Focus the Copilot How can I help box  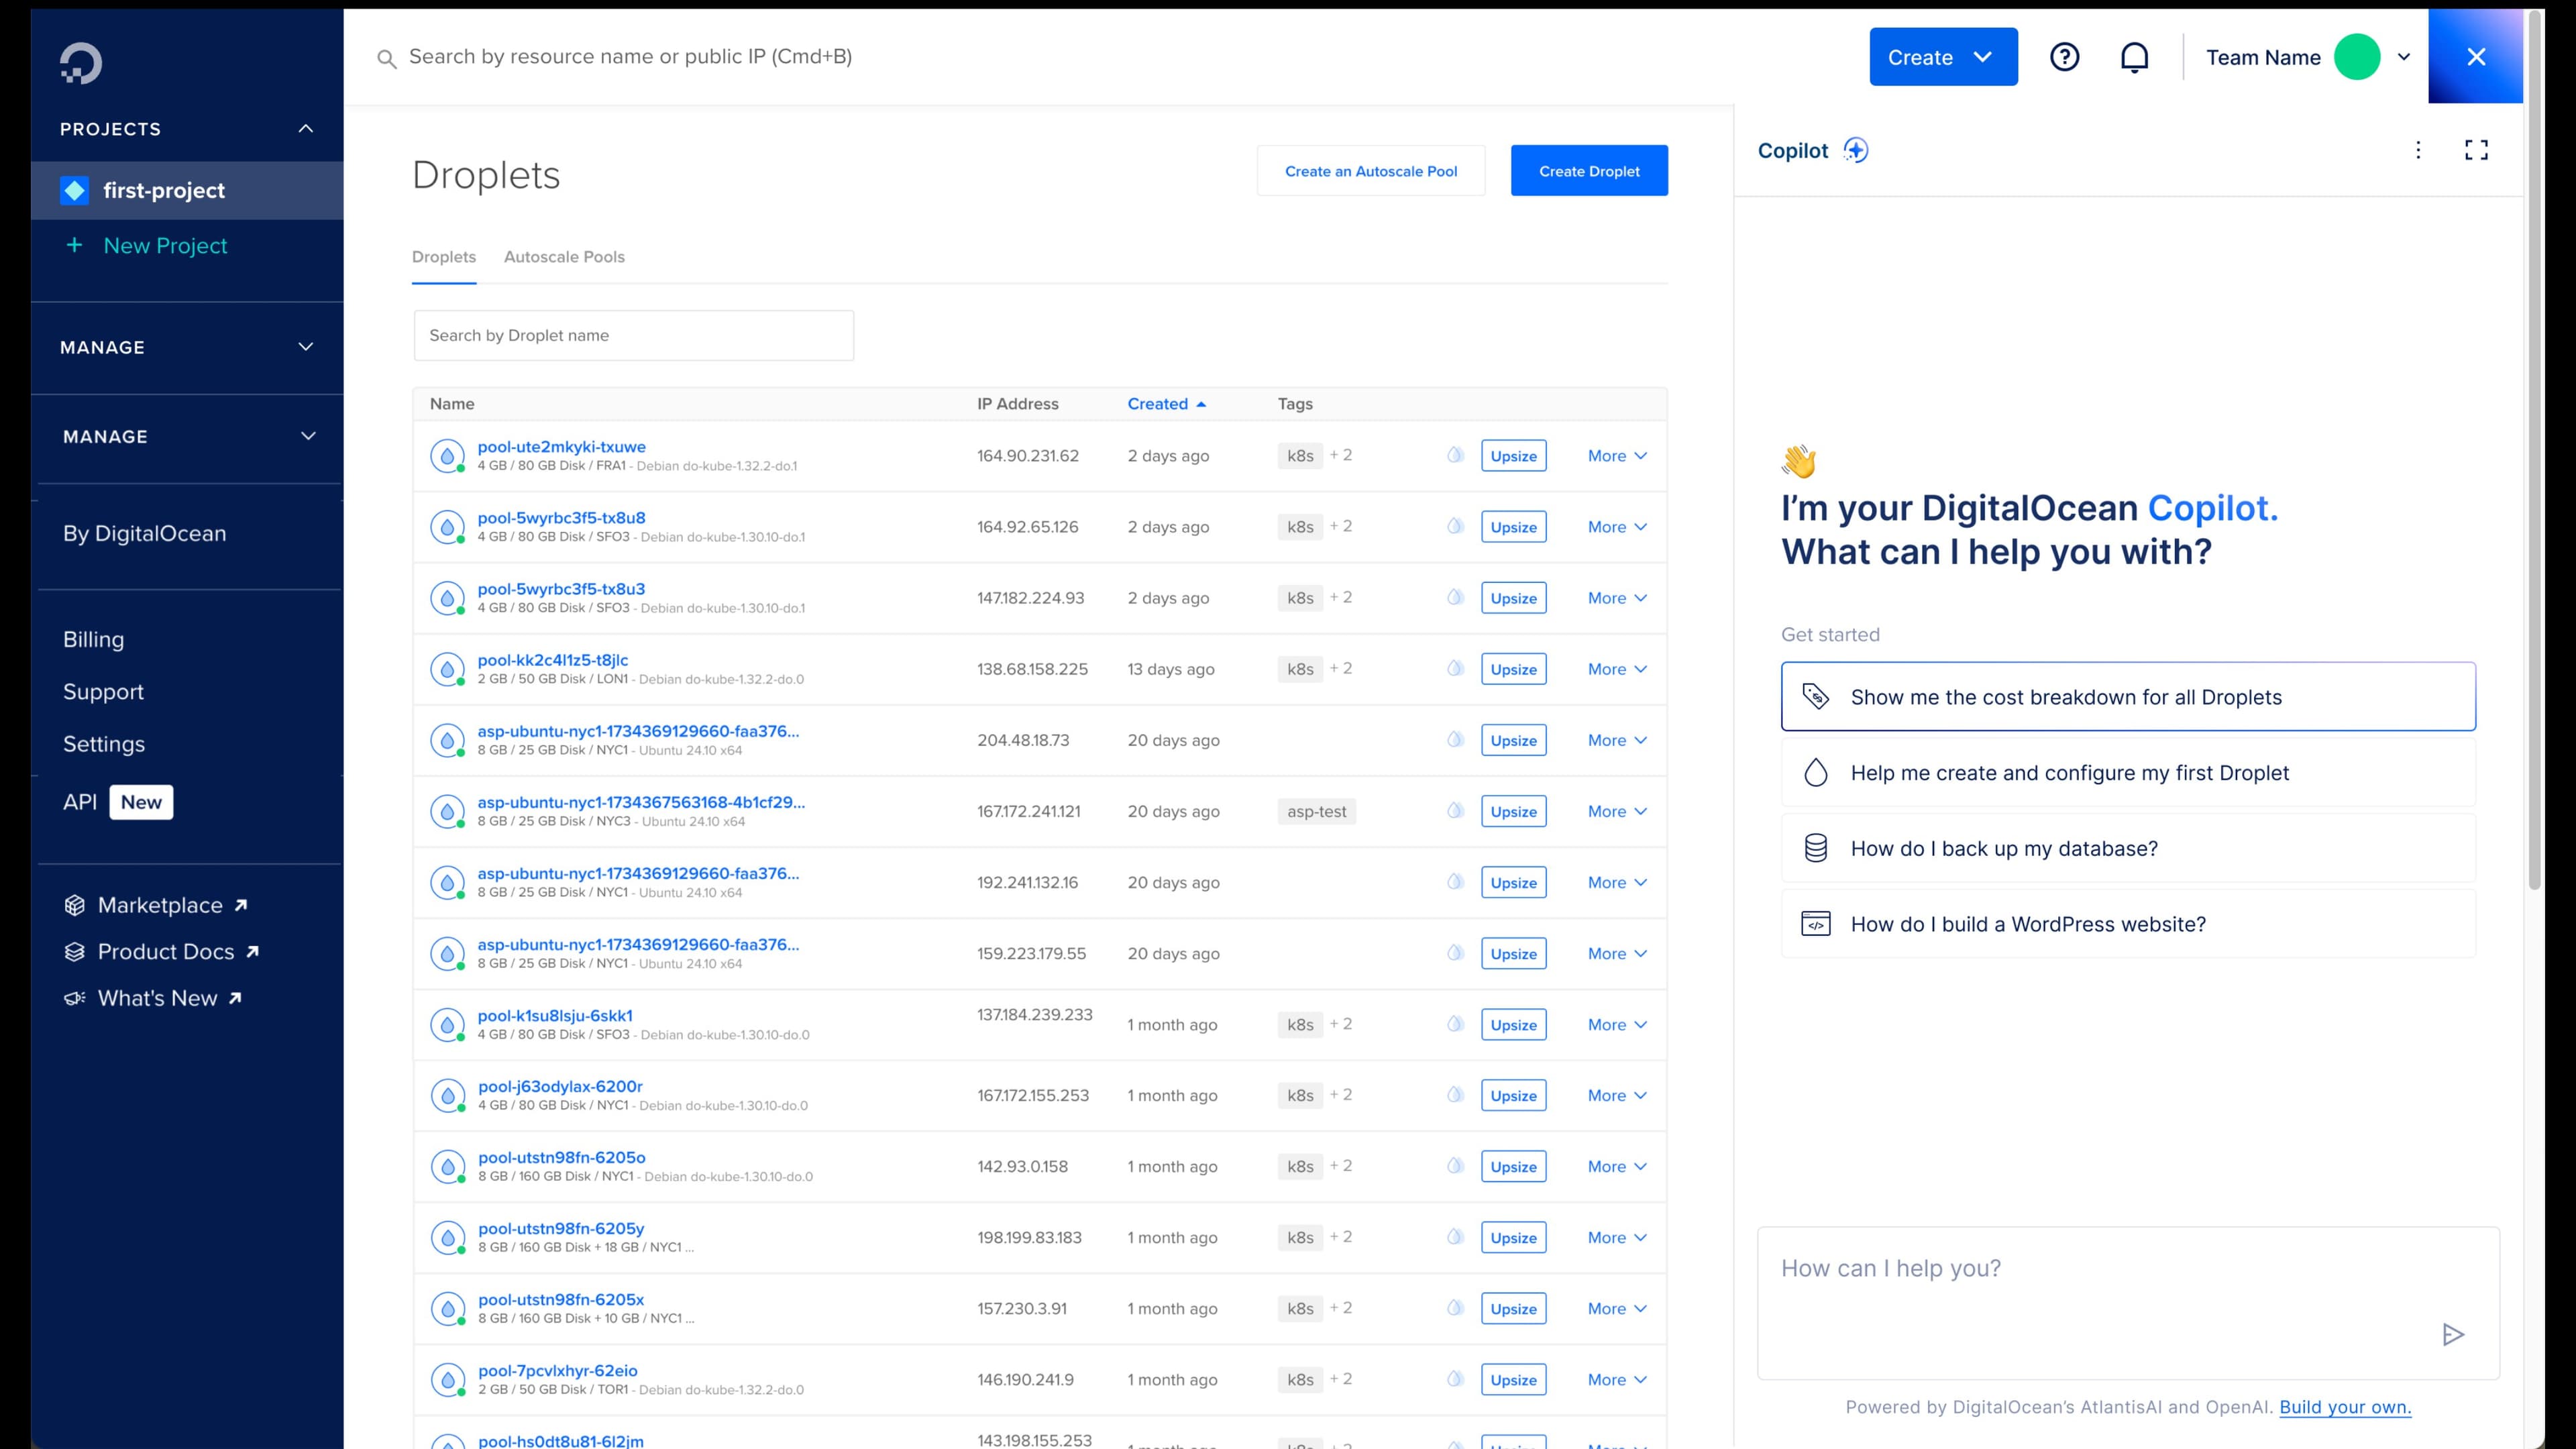click(x=2128, y=1303)
